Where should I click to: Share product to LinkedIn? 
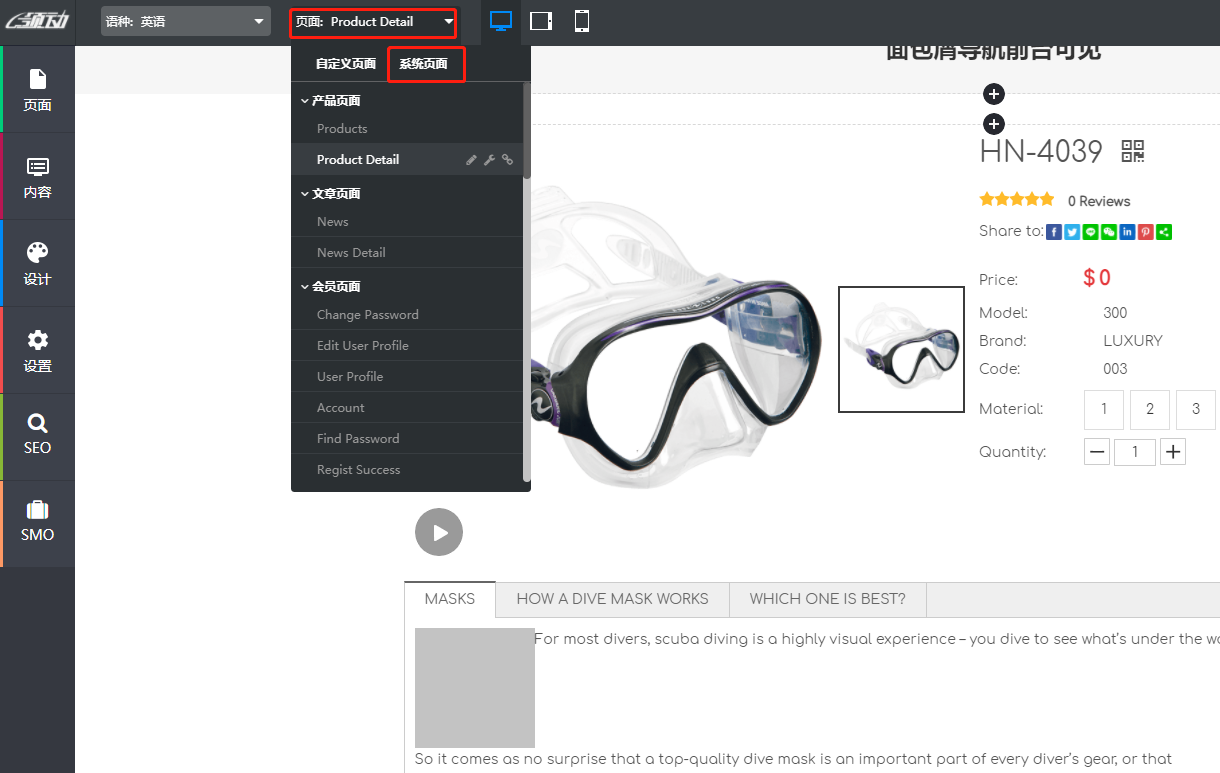(x=1127, y=232)
